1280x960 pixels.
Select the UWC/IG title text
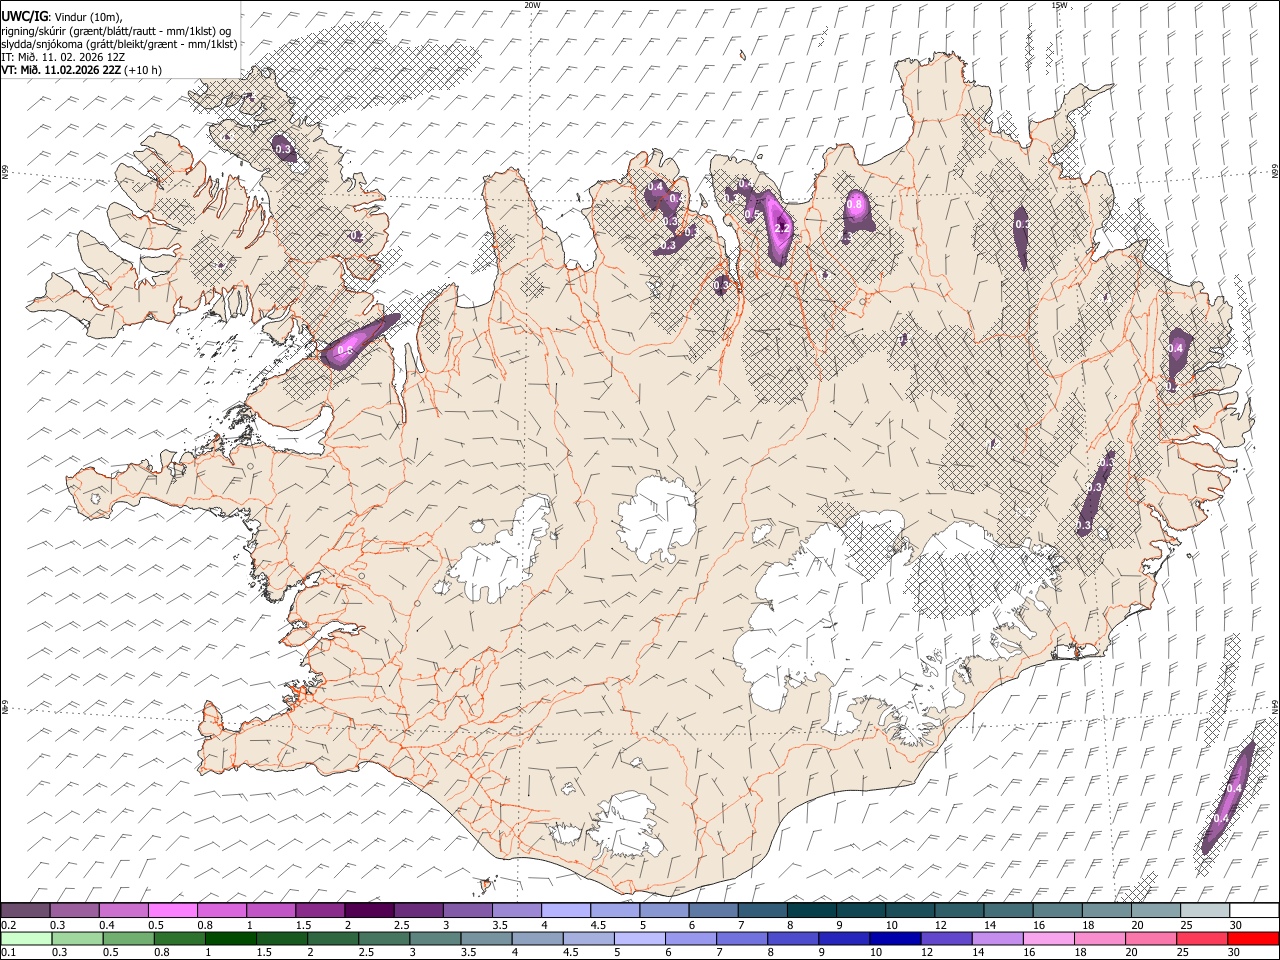[24, 16]
